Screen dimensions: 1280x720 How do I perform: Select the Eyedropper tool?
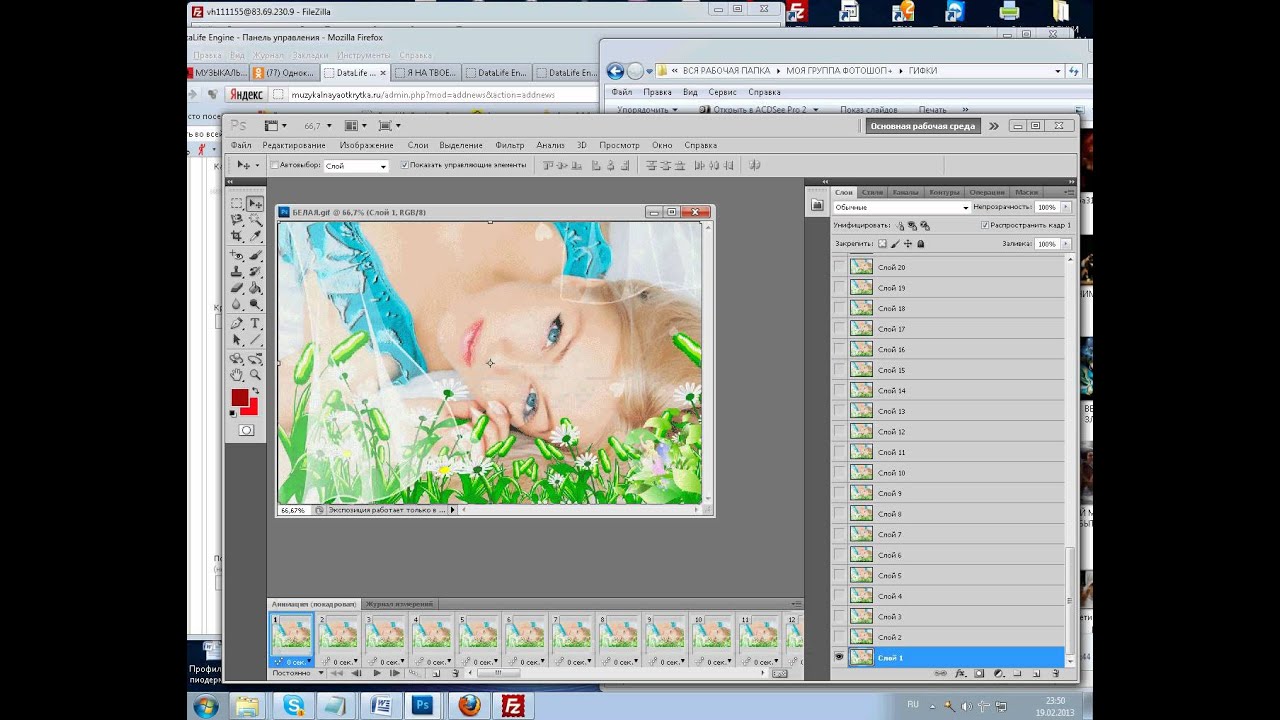click(x=255, y=235)
